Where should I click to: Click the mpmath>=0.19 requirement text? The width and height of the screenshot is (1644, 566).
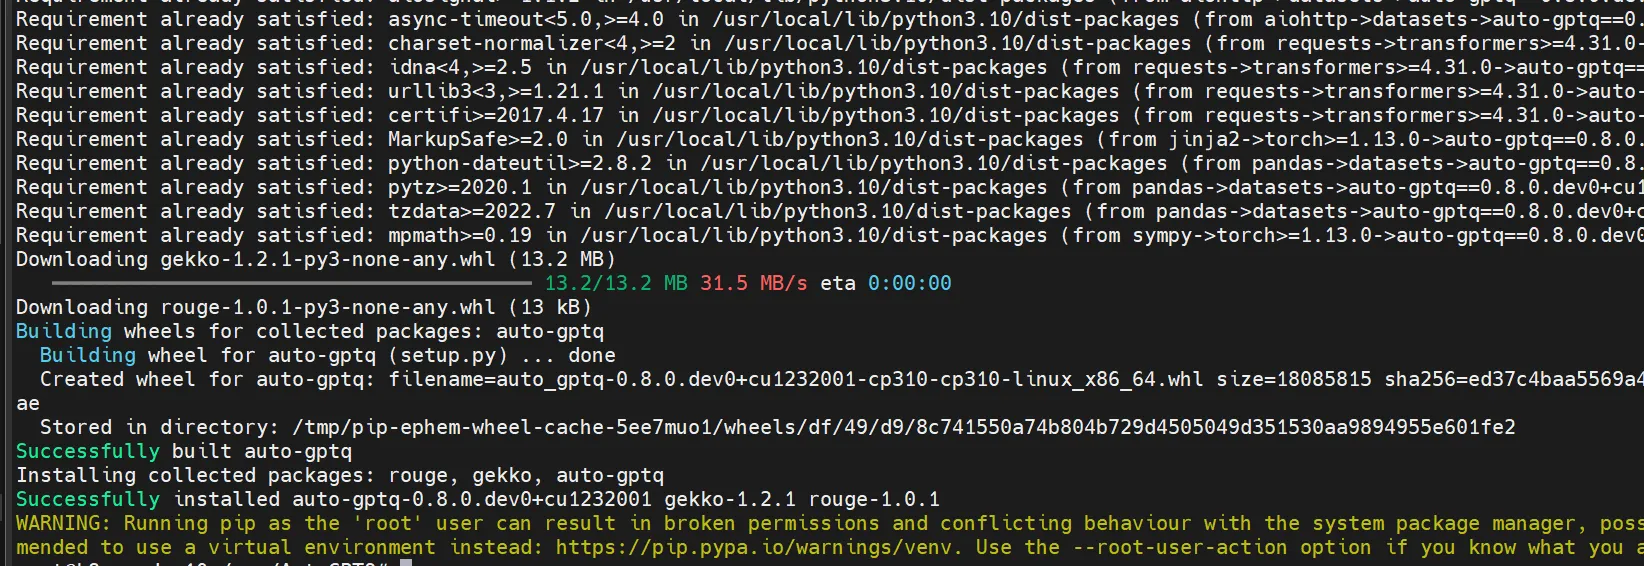(460, 235)
